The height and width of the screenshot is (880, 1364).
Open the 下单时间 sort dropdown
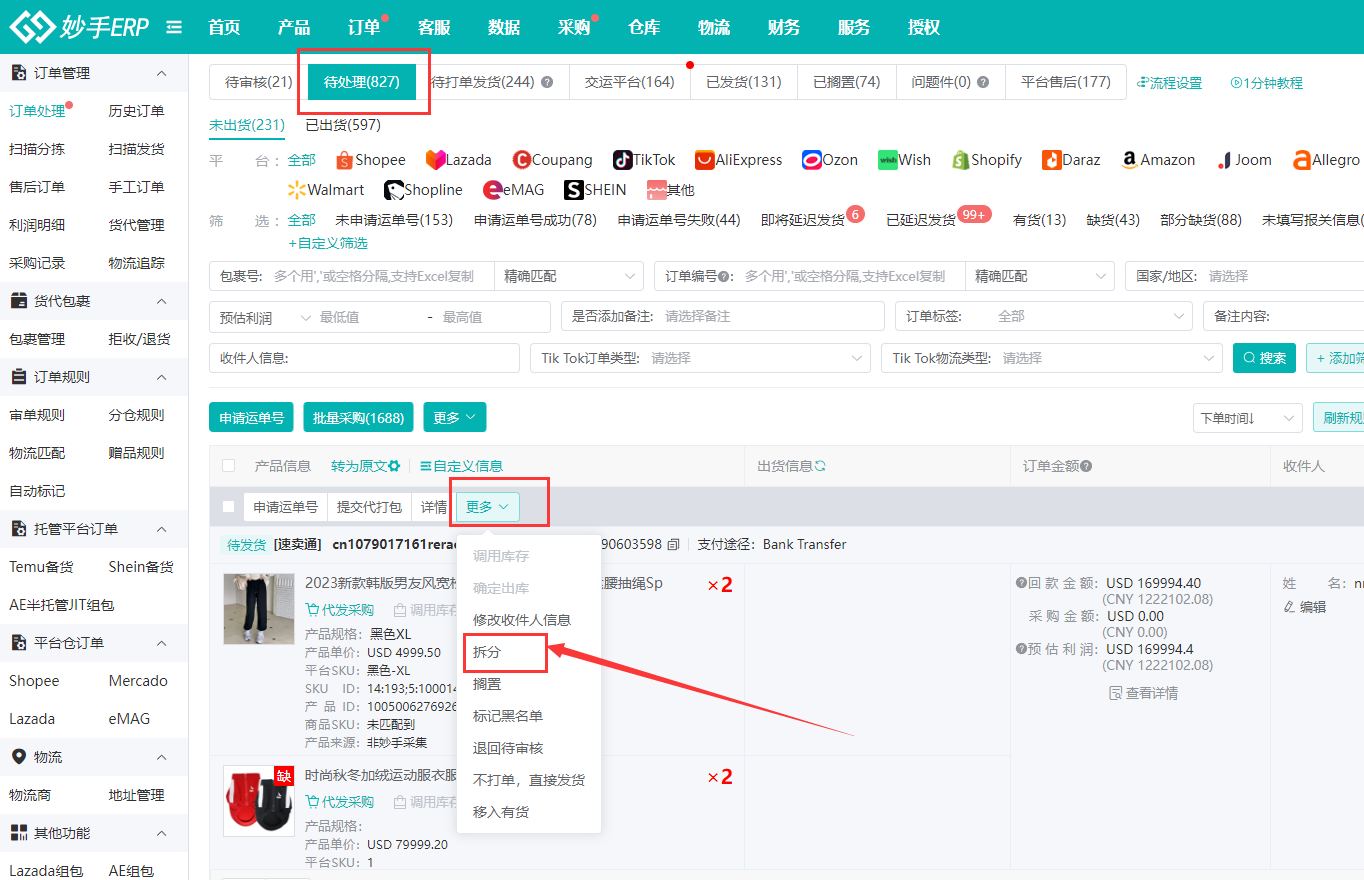click(1245, 418)
